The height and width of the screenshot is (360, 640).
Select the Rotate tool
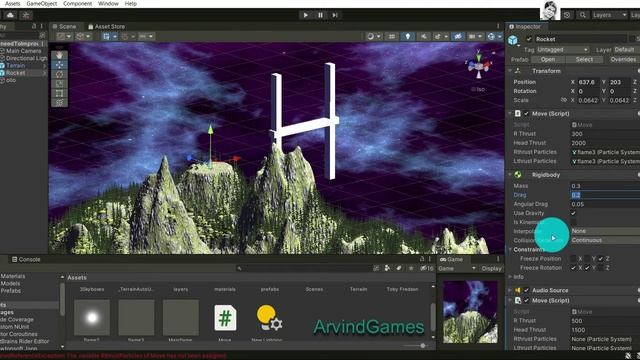[x=60, y=74]
